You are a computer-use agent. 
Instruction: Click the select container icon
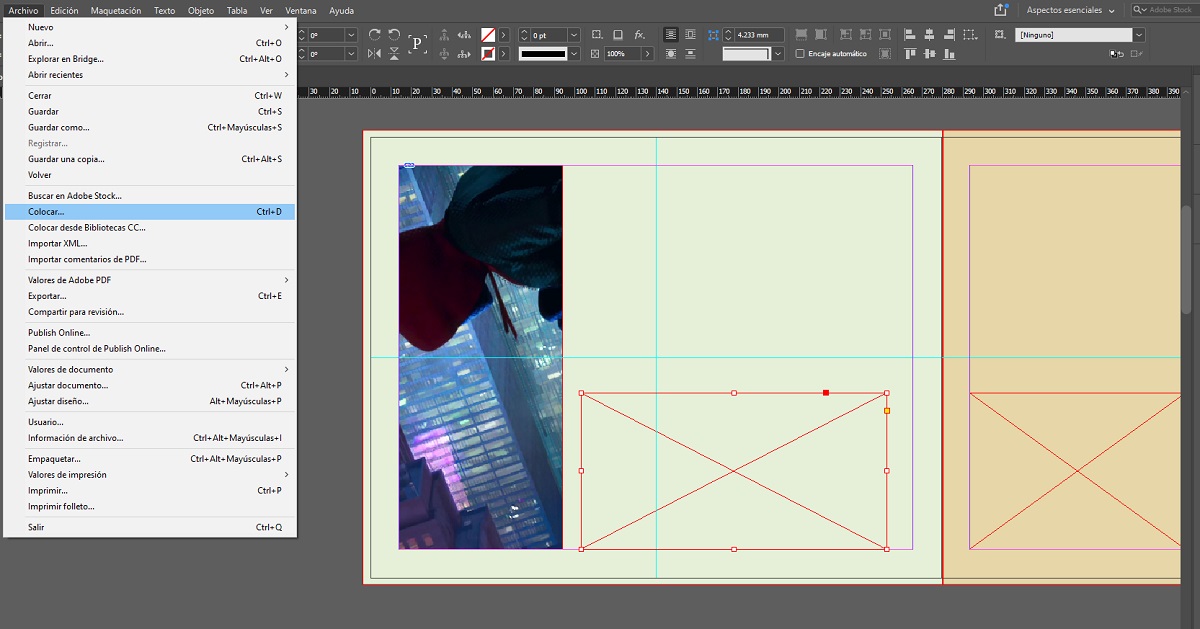tap(444, 34)
